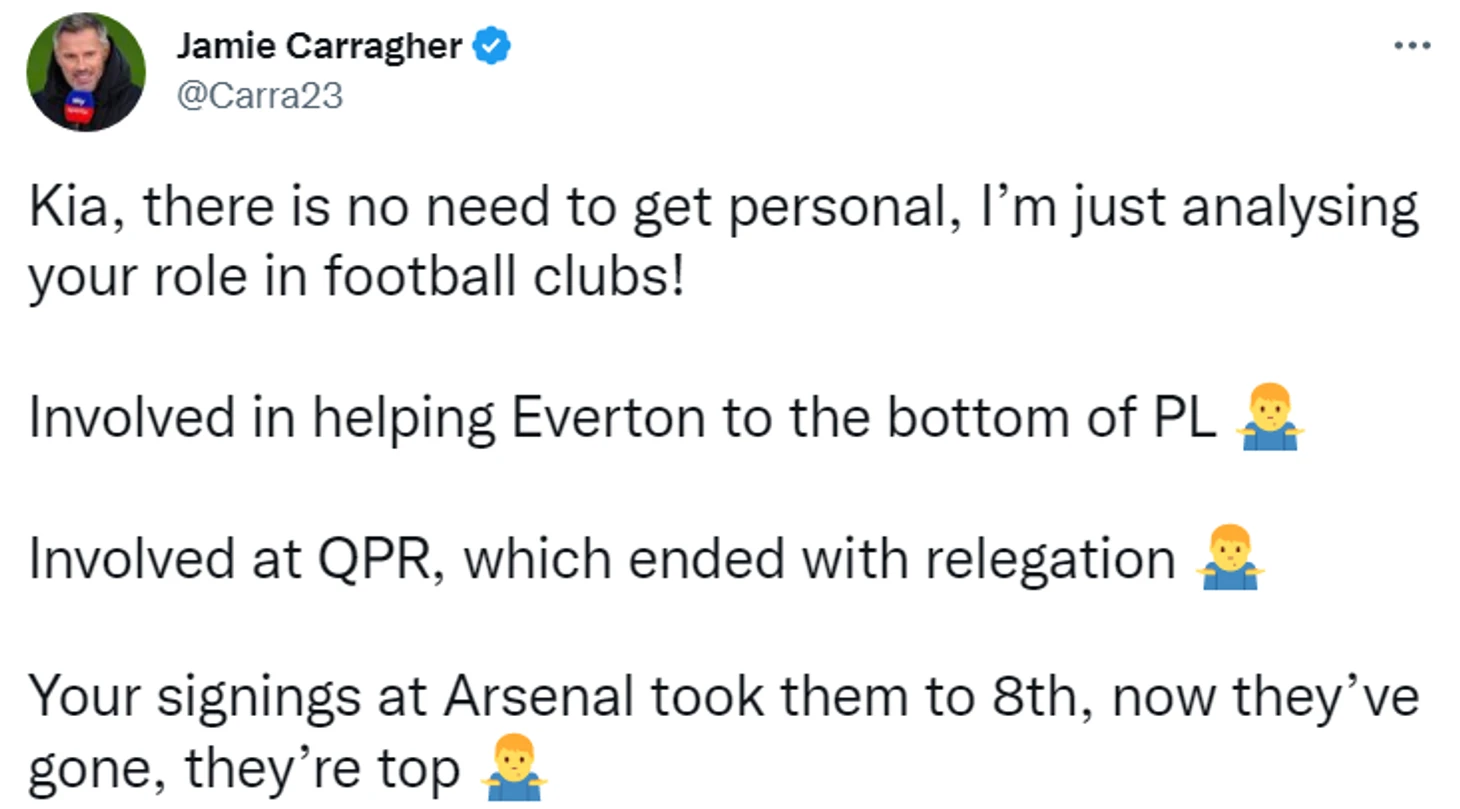Open Jamie Carragher's profile picture

[x=86, y=73]
